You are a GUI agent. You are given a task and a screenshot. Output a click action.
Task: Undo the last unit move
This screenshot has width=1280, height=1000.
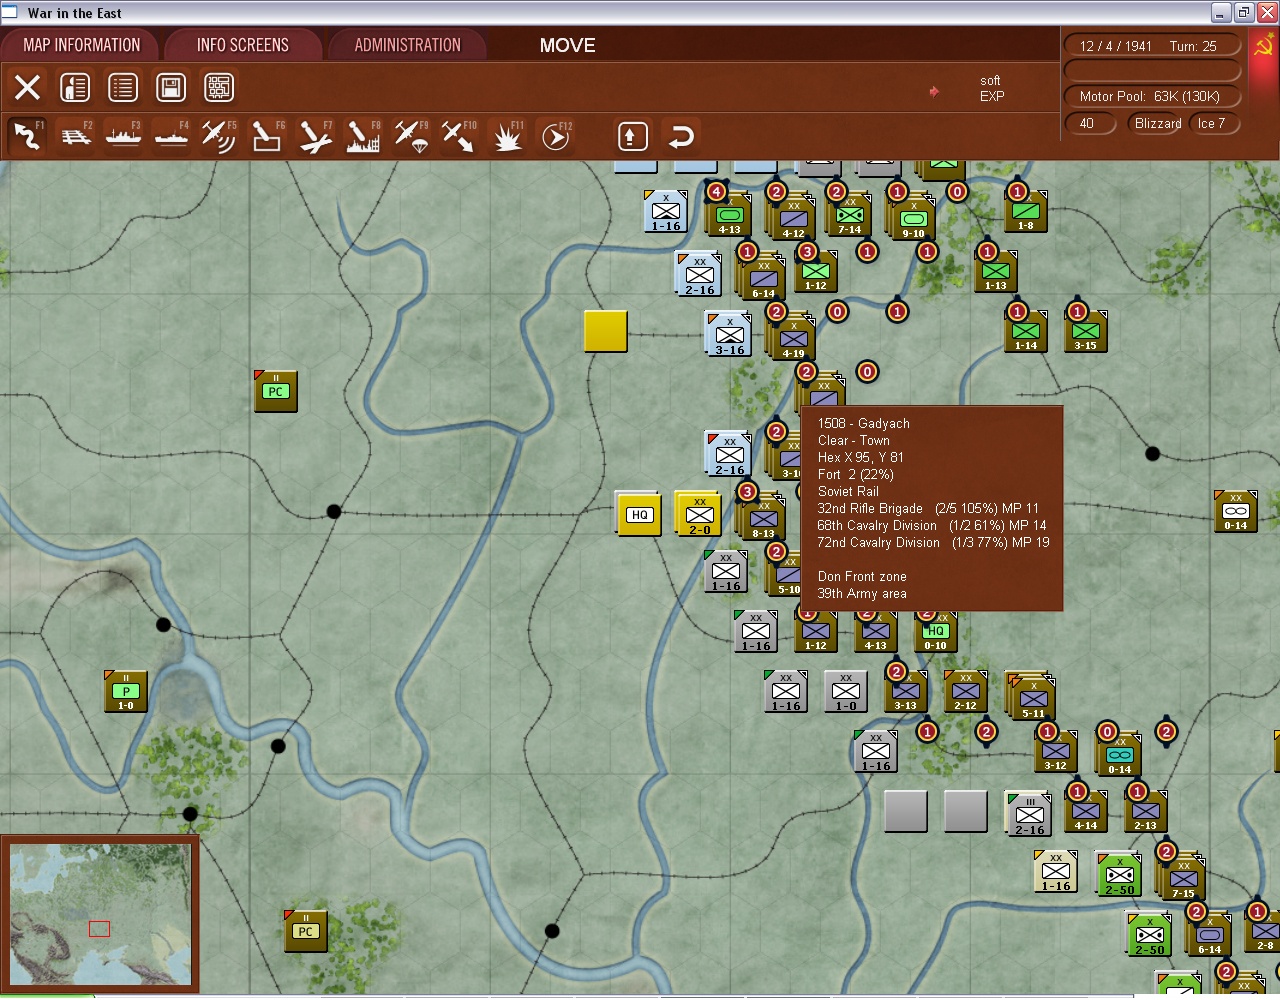click(x=681, y=135)
